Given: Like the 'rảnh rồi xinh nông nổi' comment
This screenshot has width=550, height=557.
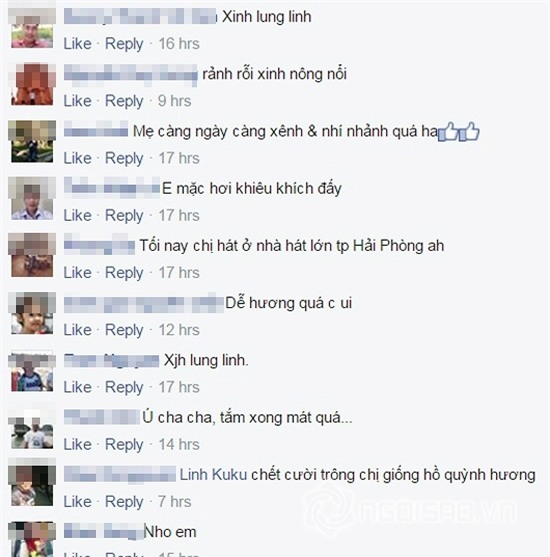Looking at the screenshot, I should 77,101.
